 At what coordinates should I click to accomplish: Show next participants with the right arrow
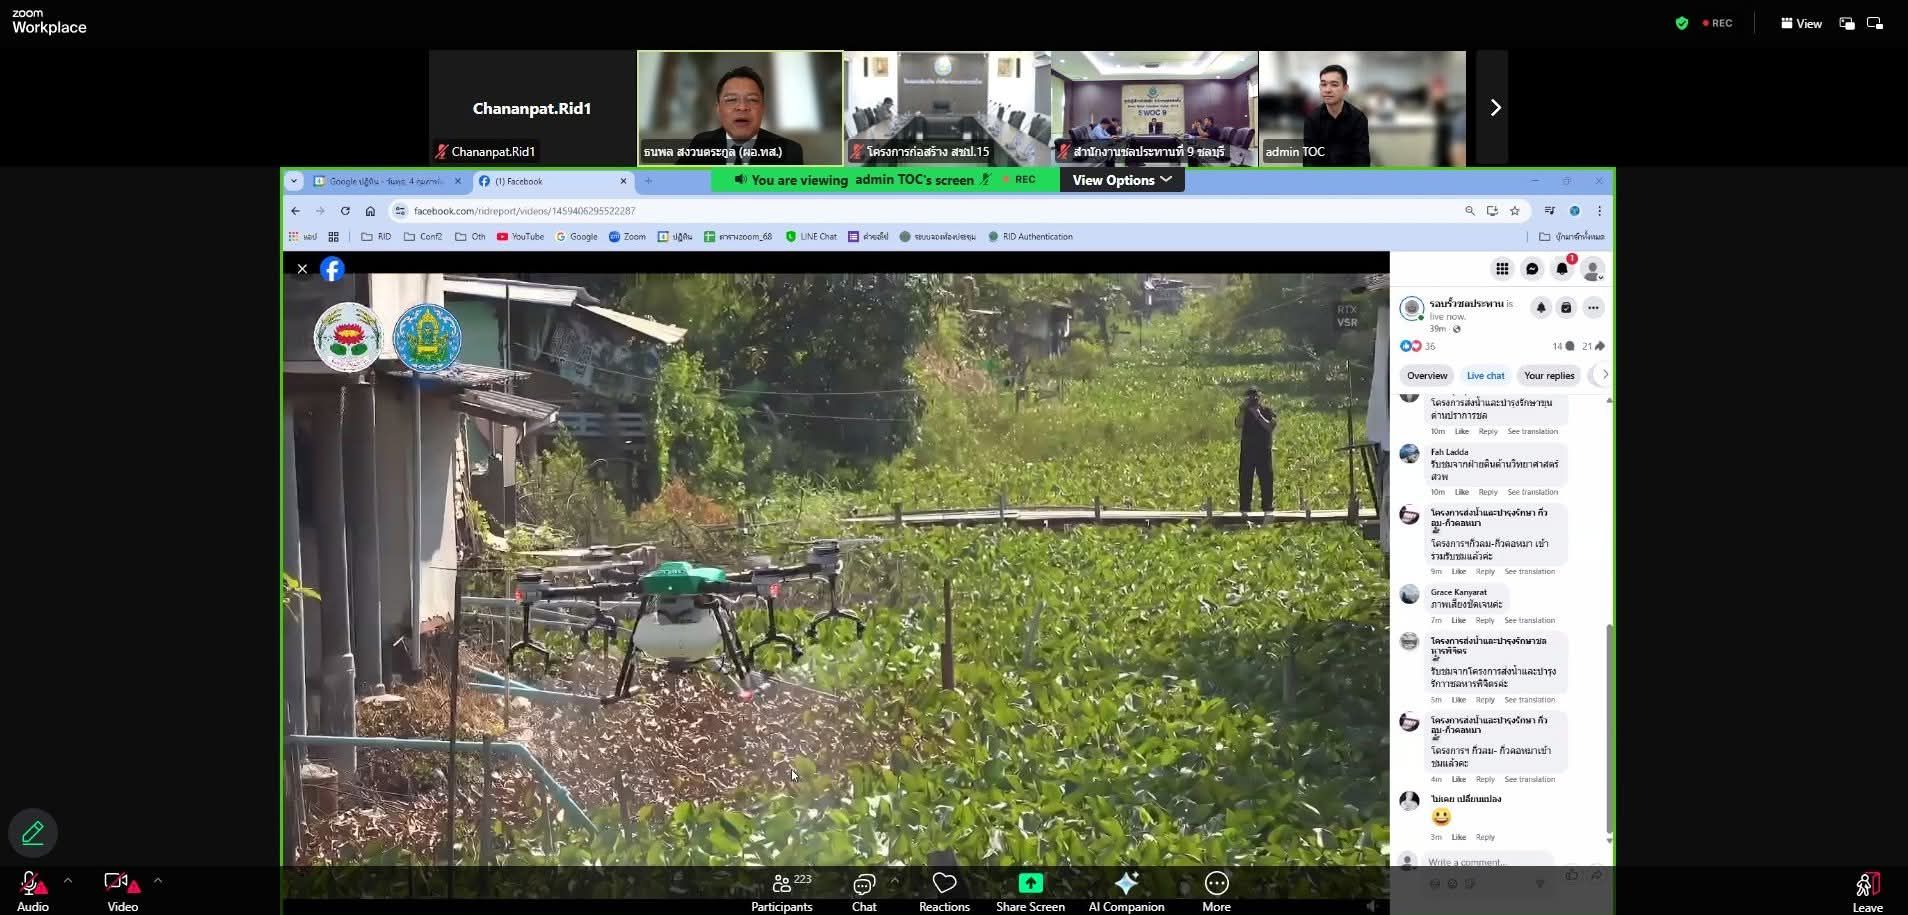pos(1495,108)
